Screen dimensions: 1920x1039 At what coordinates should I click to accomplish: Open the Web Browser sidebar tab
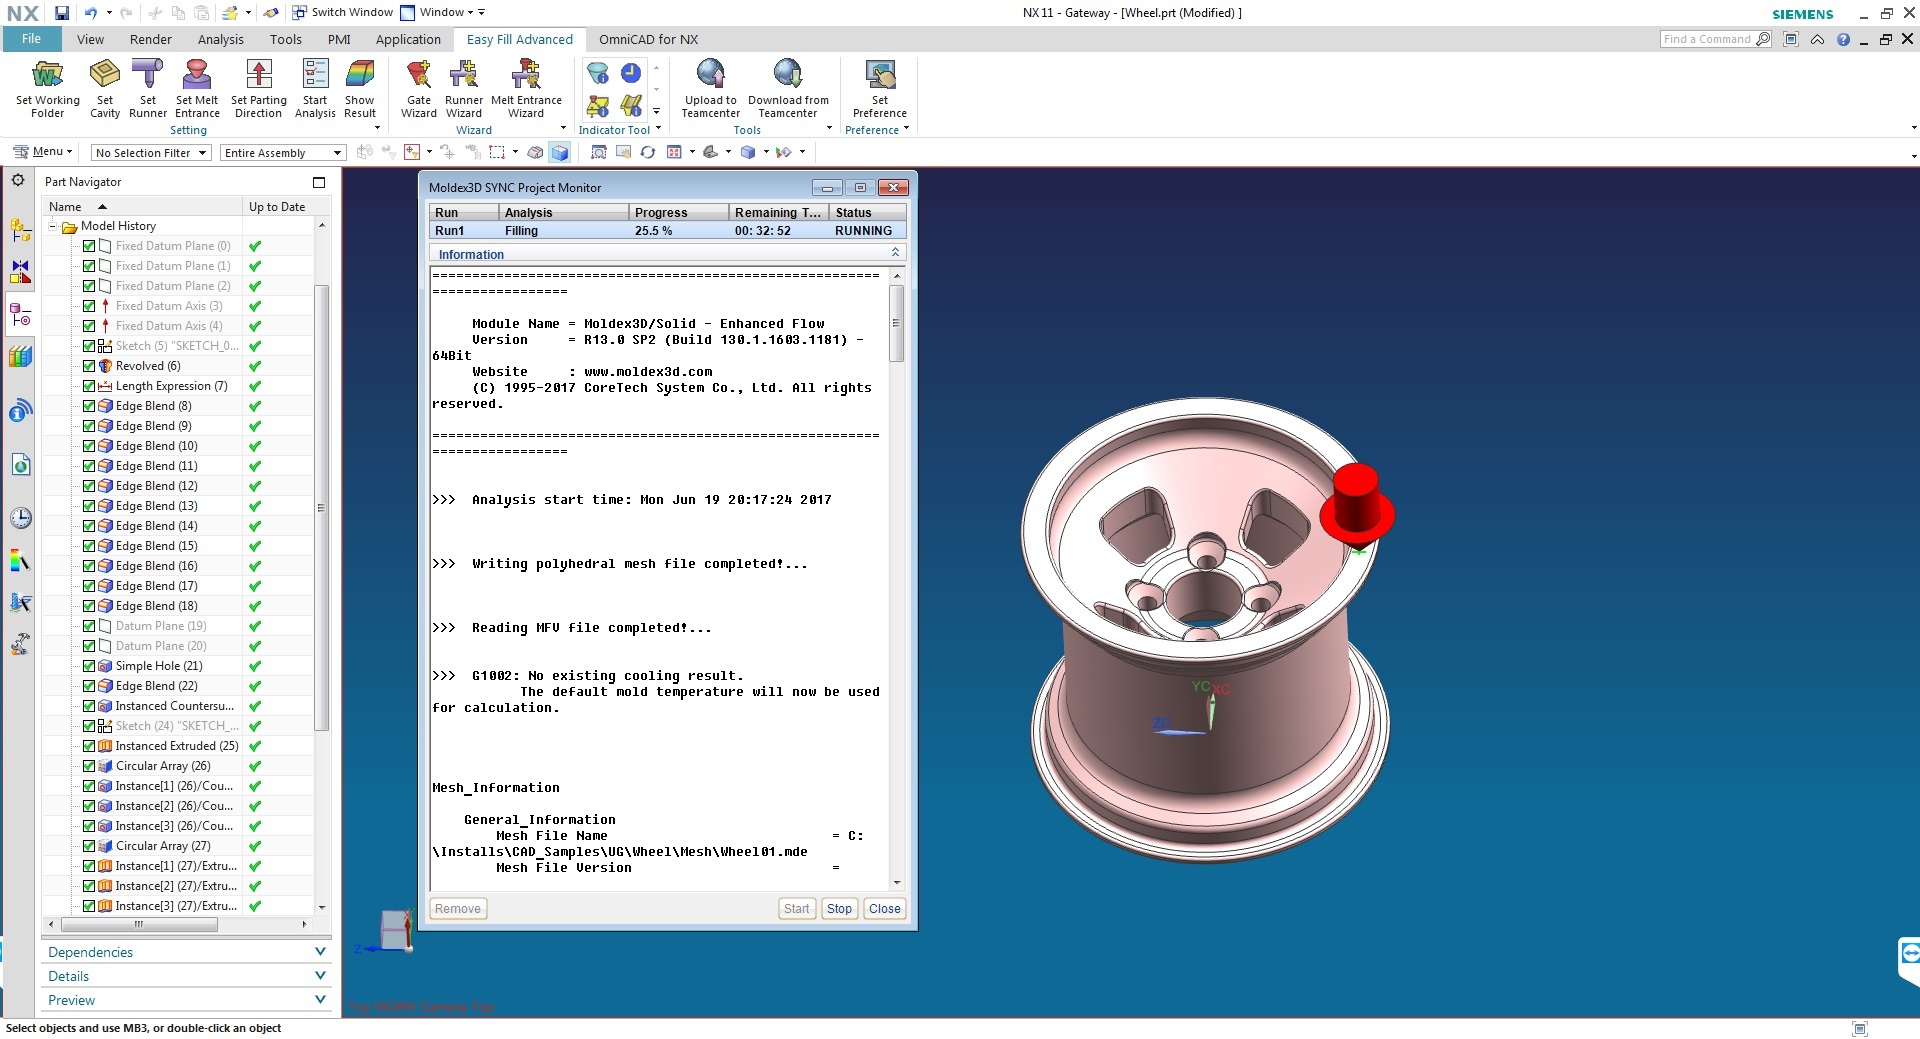coord(20,465)
